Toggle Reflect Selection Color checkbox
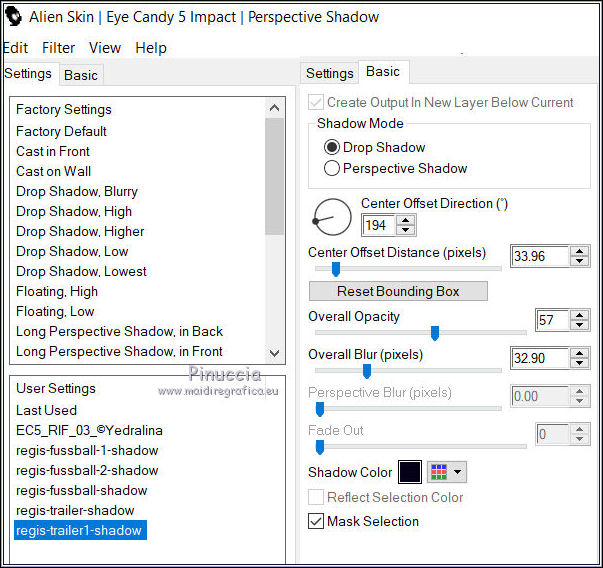Screen dimensions: 603x568 pos(316,497)
